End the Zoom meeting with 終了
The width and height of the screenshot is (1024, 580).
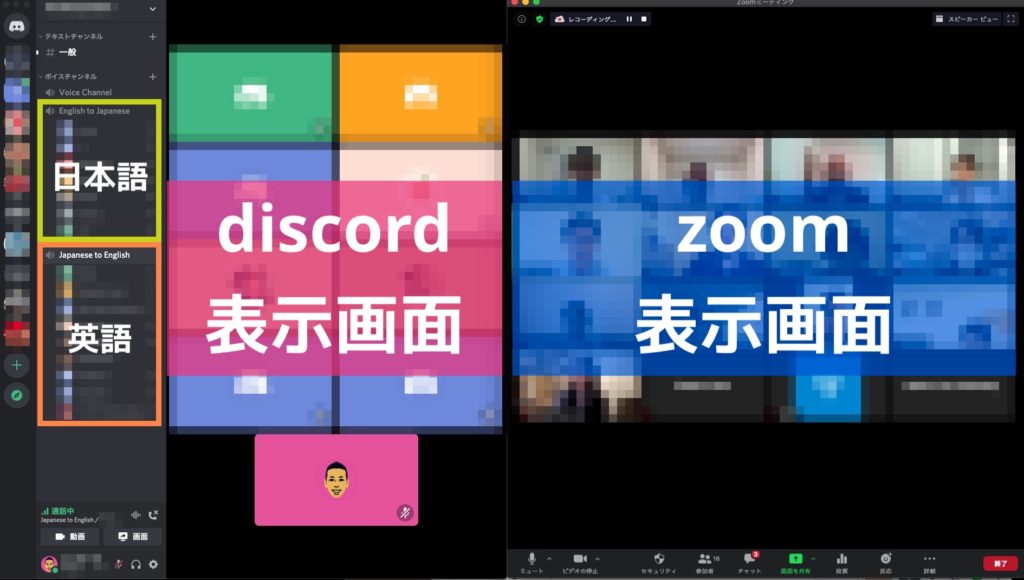(1000, 563)
